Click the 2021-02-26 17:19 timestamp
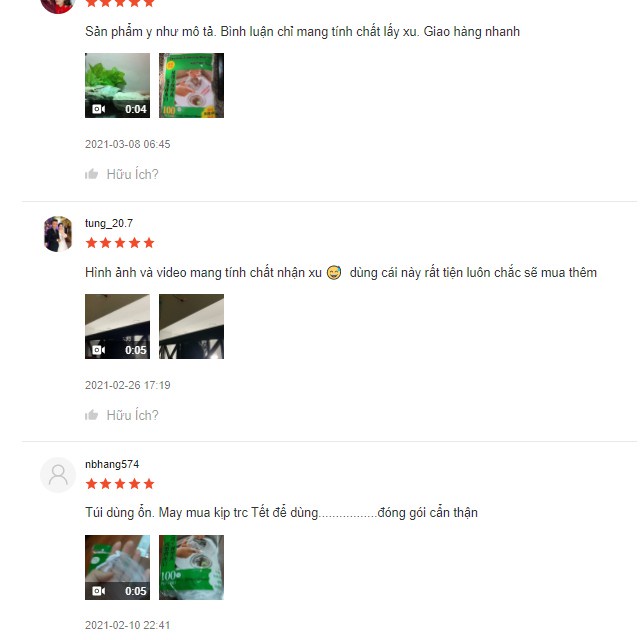The image size is (640, 640). pyautogui.click(x=128, y=385)
